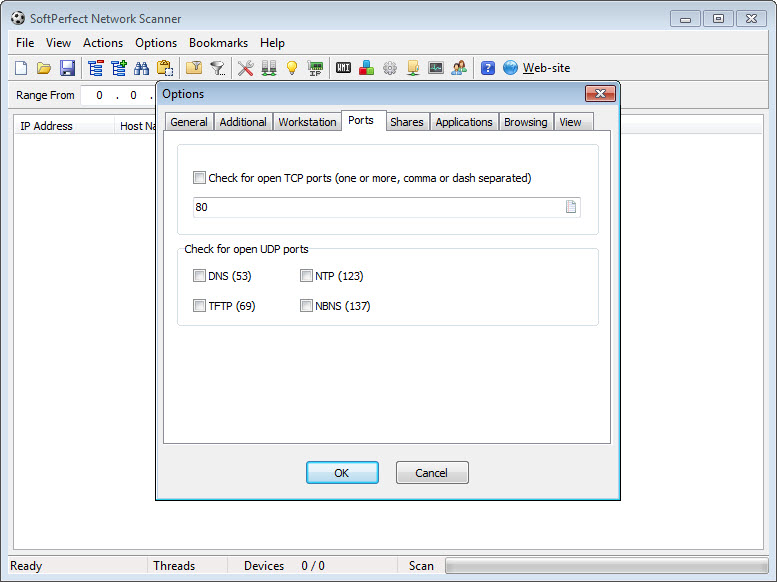The width and height of the screenshot is (777, 582).
Task: Click the monitor graph icon
Action: coord(436,68)
